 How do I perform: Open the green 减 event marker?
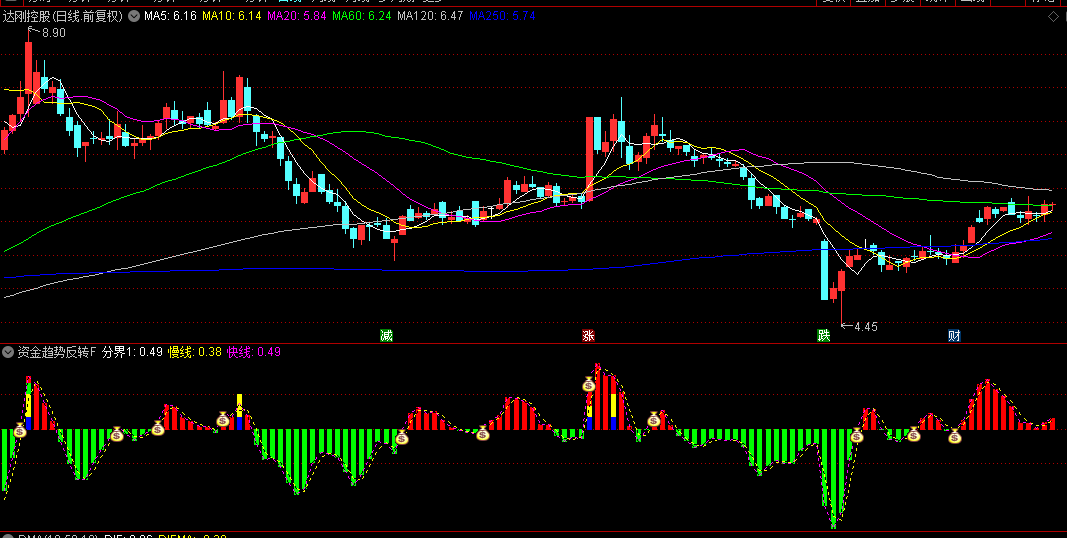coord(387,335)
